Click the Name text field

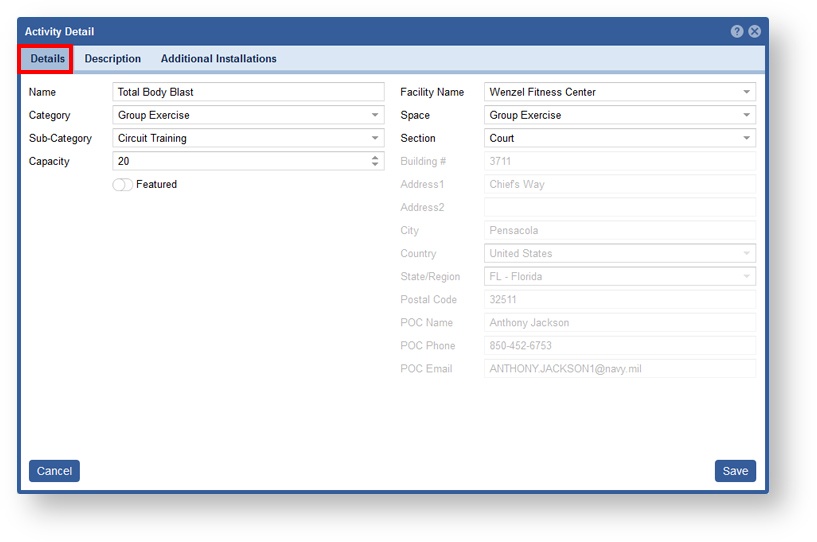point(247,92)
